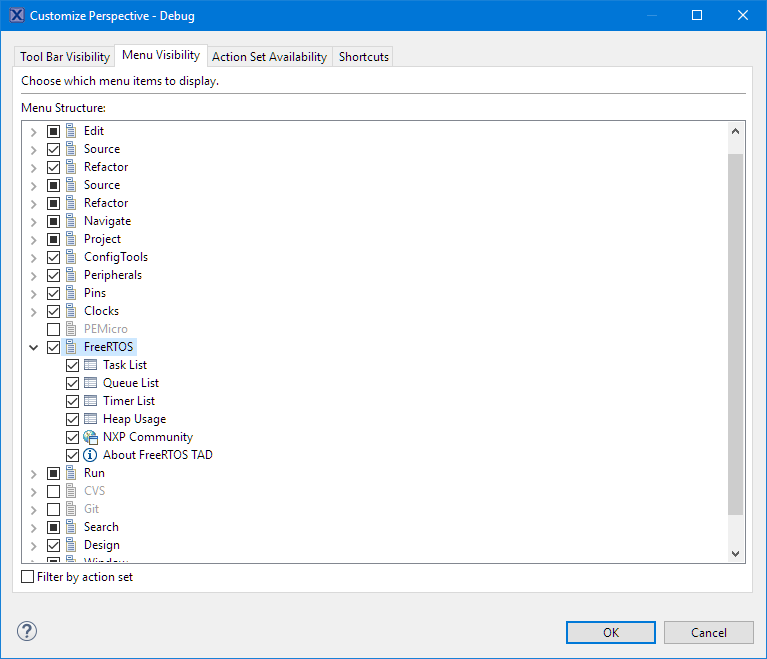Viewport: 767px width, 659px height.
Task: Click the info icon beside About FreeRTOS TAD
Action: [x=90, y=455]
